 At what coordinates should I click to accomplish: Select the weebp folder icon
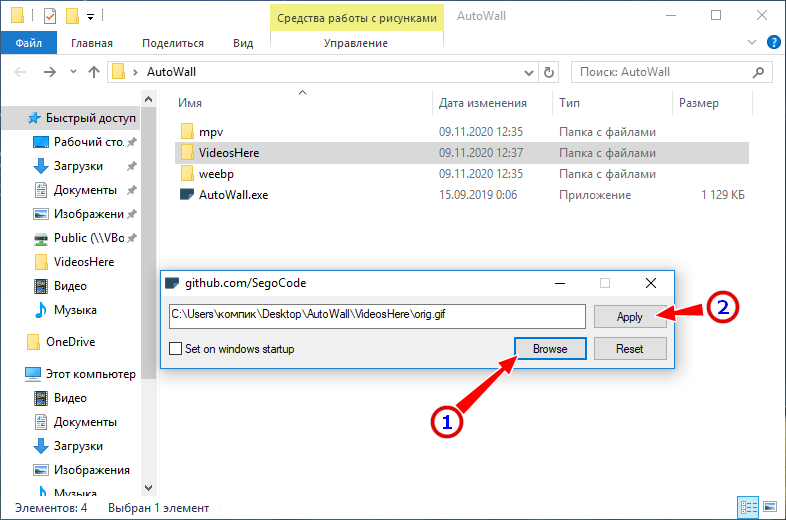tap(187, 174)
